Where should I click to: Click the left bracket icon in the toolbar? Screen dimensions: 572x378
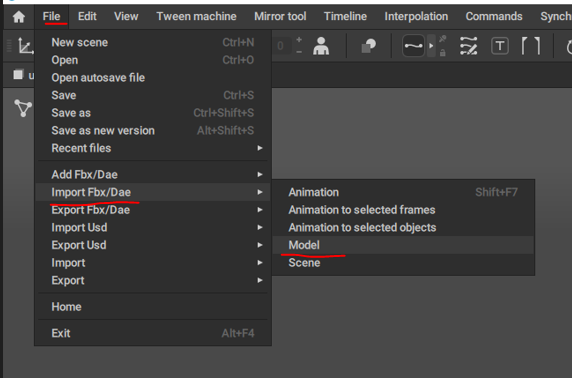click(x=525, y=46)
